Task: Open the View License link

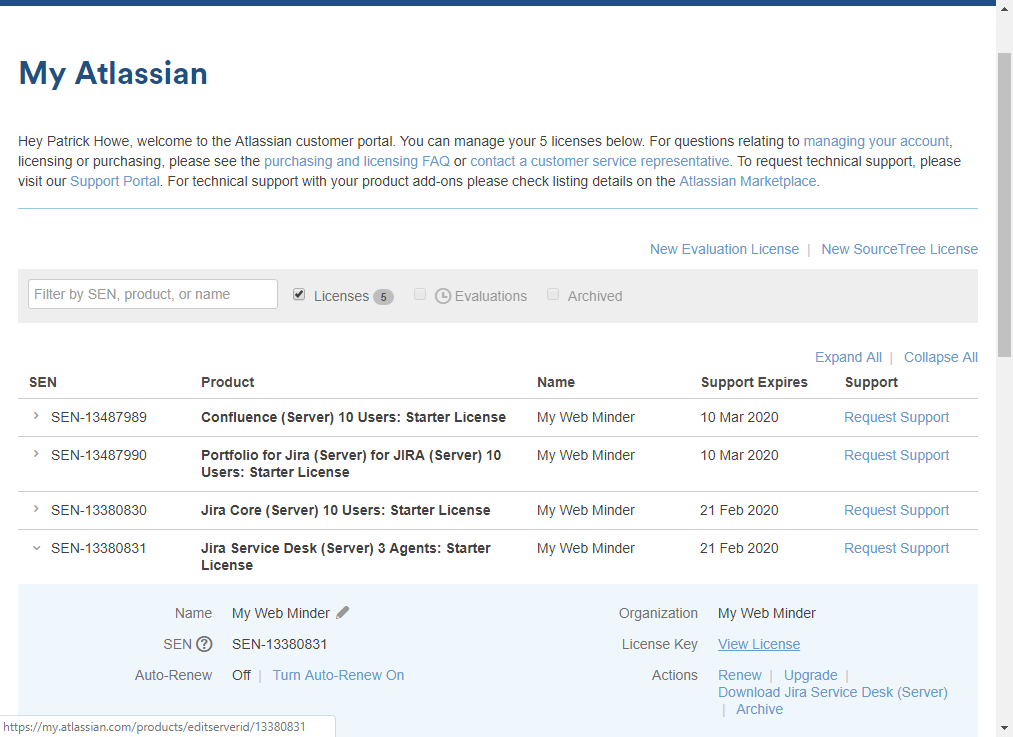Action: tap(759, 644)
